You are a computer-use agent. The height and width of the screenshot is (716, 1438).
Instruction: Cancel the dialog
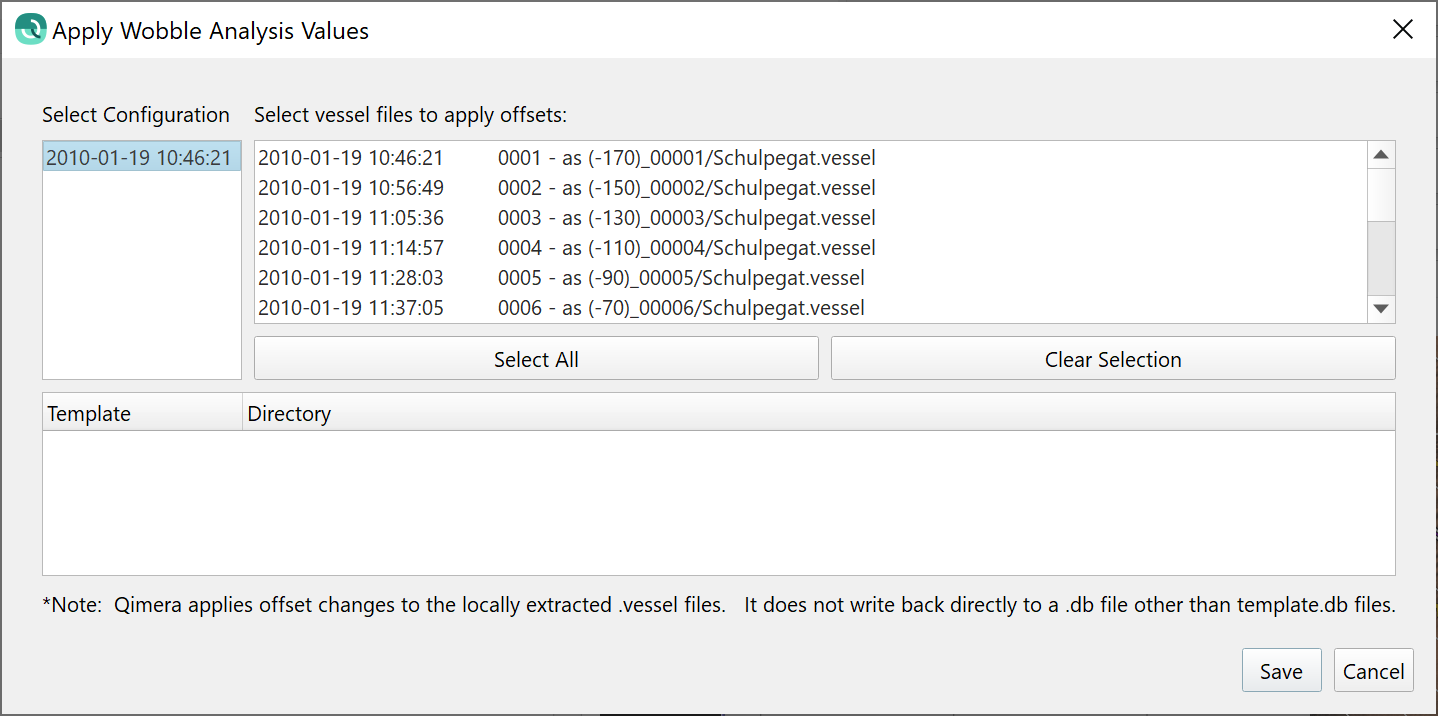point(1373,671)
